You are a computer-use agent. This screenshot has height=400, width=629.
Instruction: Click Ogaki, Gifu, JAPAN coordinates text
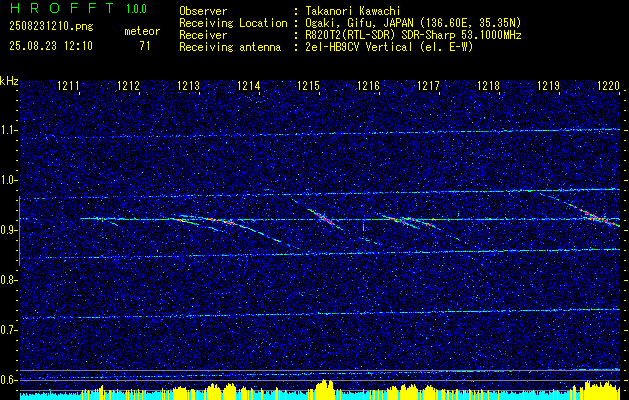pos(413,23)
